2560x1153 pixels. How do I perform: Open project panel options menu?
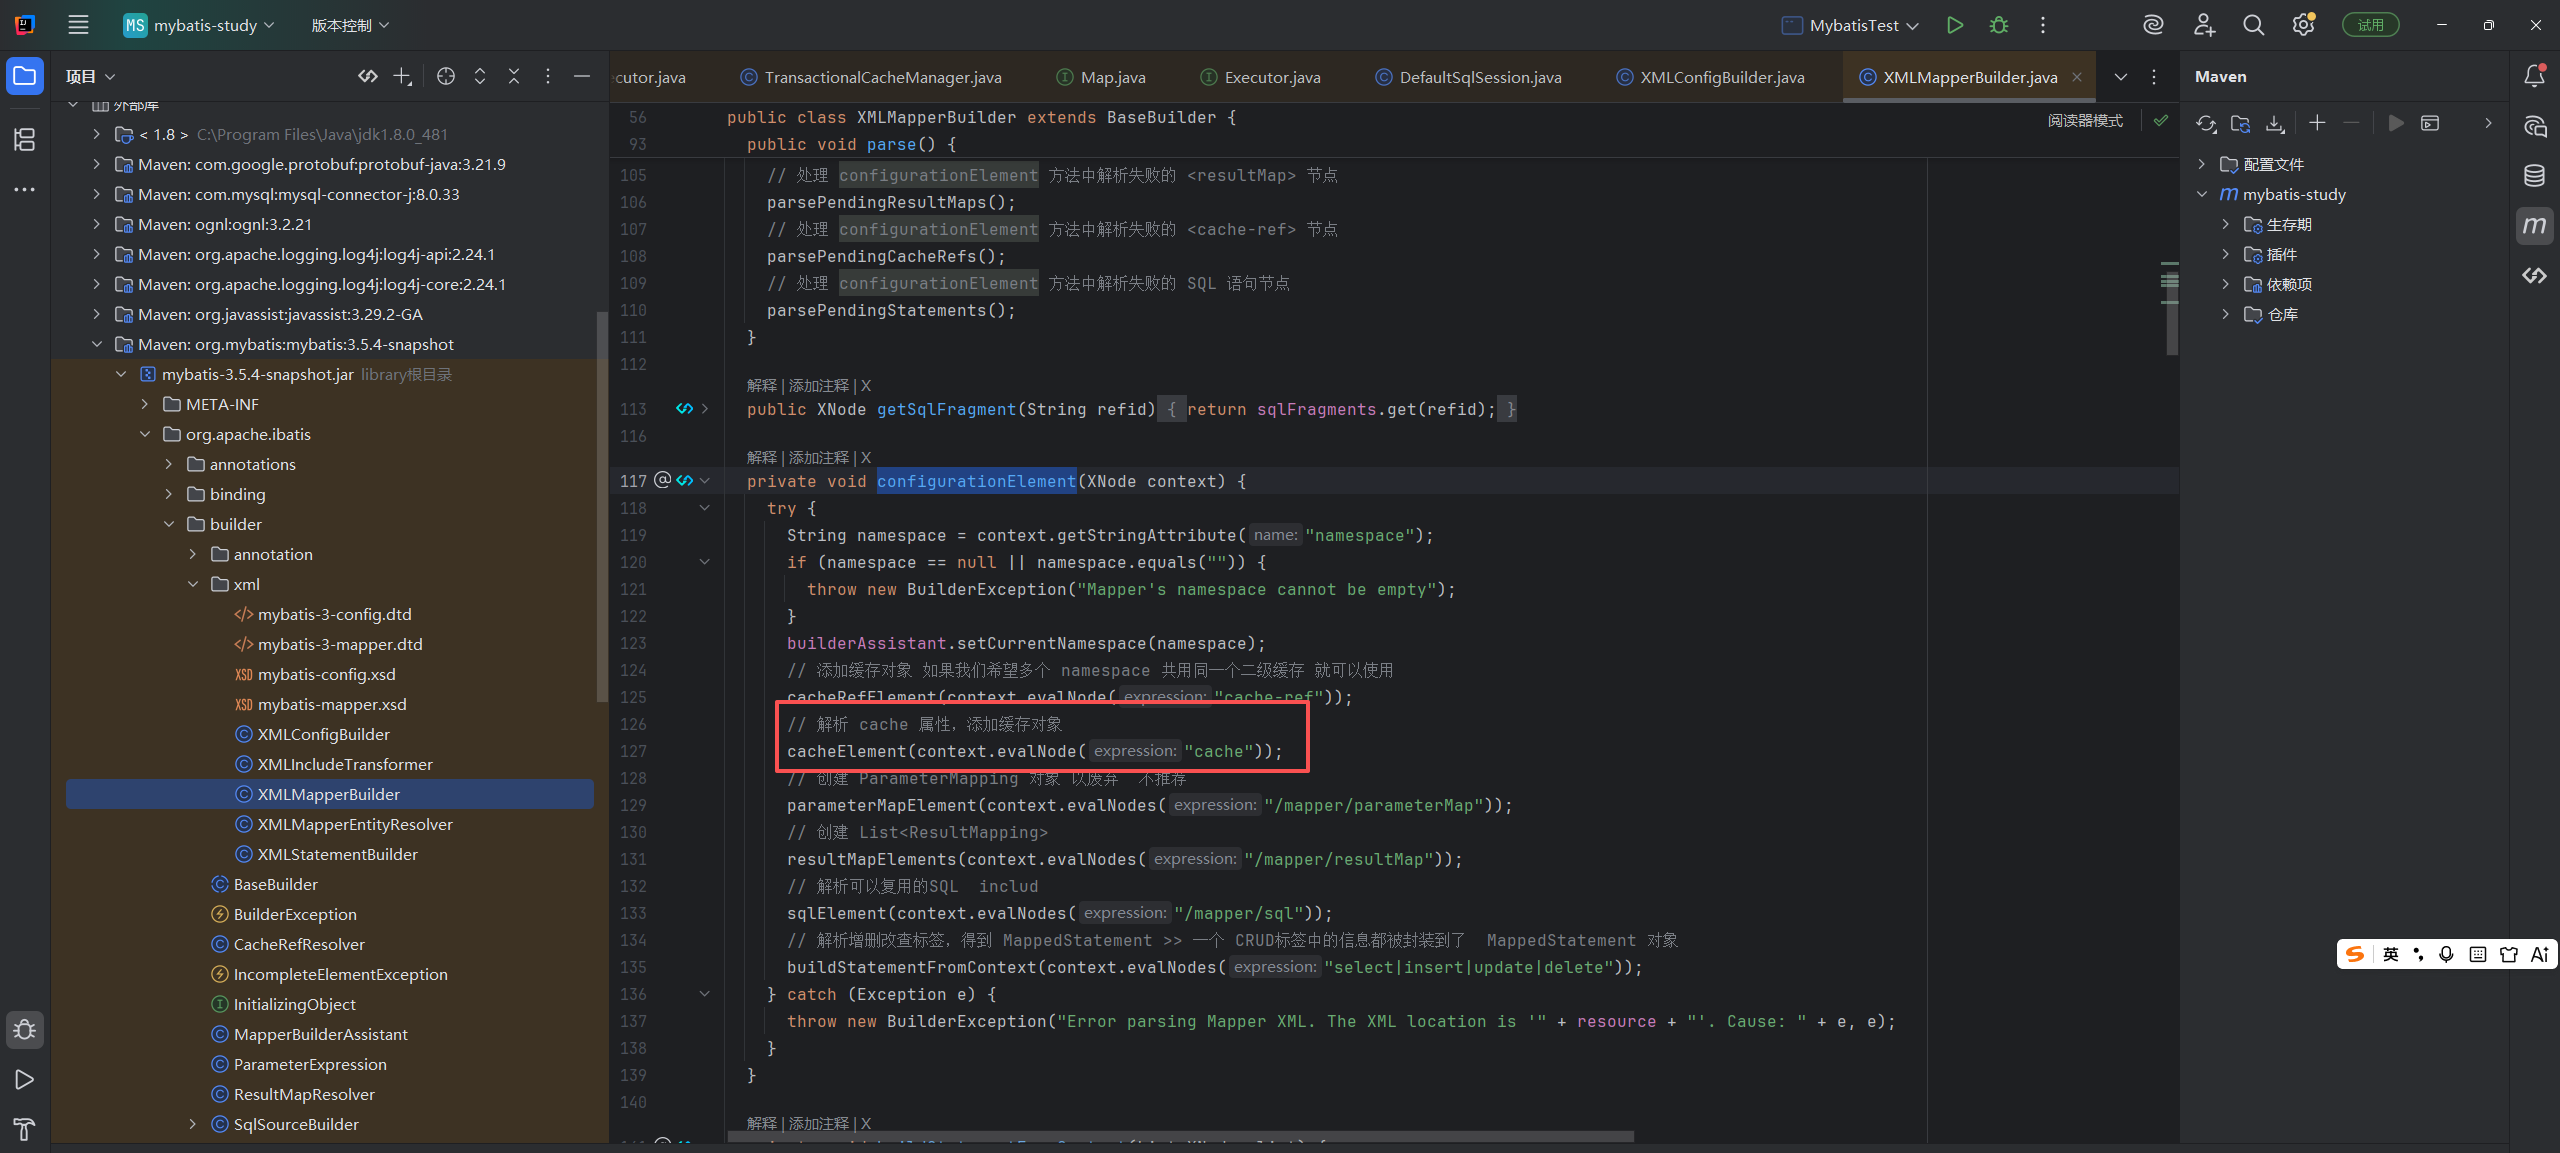tap(547, 76)
